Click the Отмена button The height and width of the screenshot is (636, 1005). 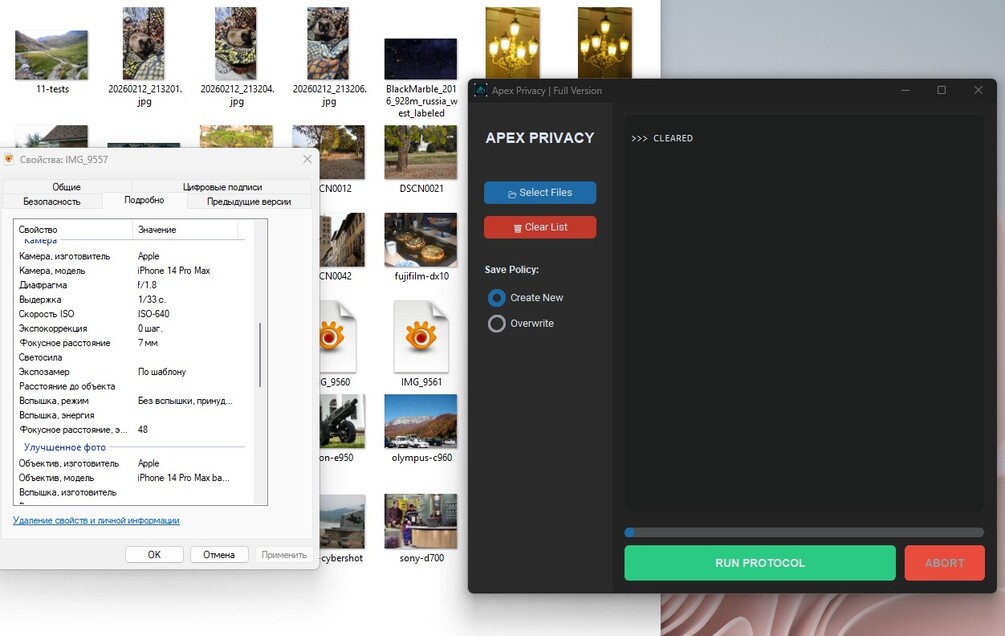[219, 555]
